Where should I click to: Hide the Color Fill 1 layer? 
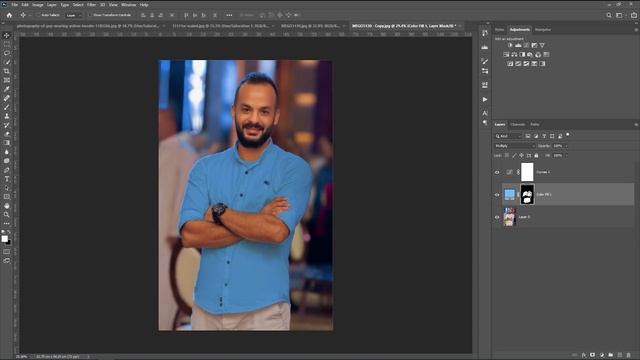point(497,195)
